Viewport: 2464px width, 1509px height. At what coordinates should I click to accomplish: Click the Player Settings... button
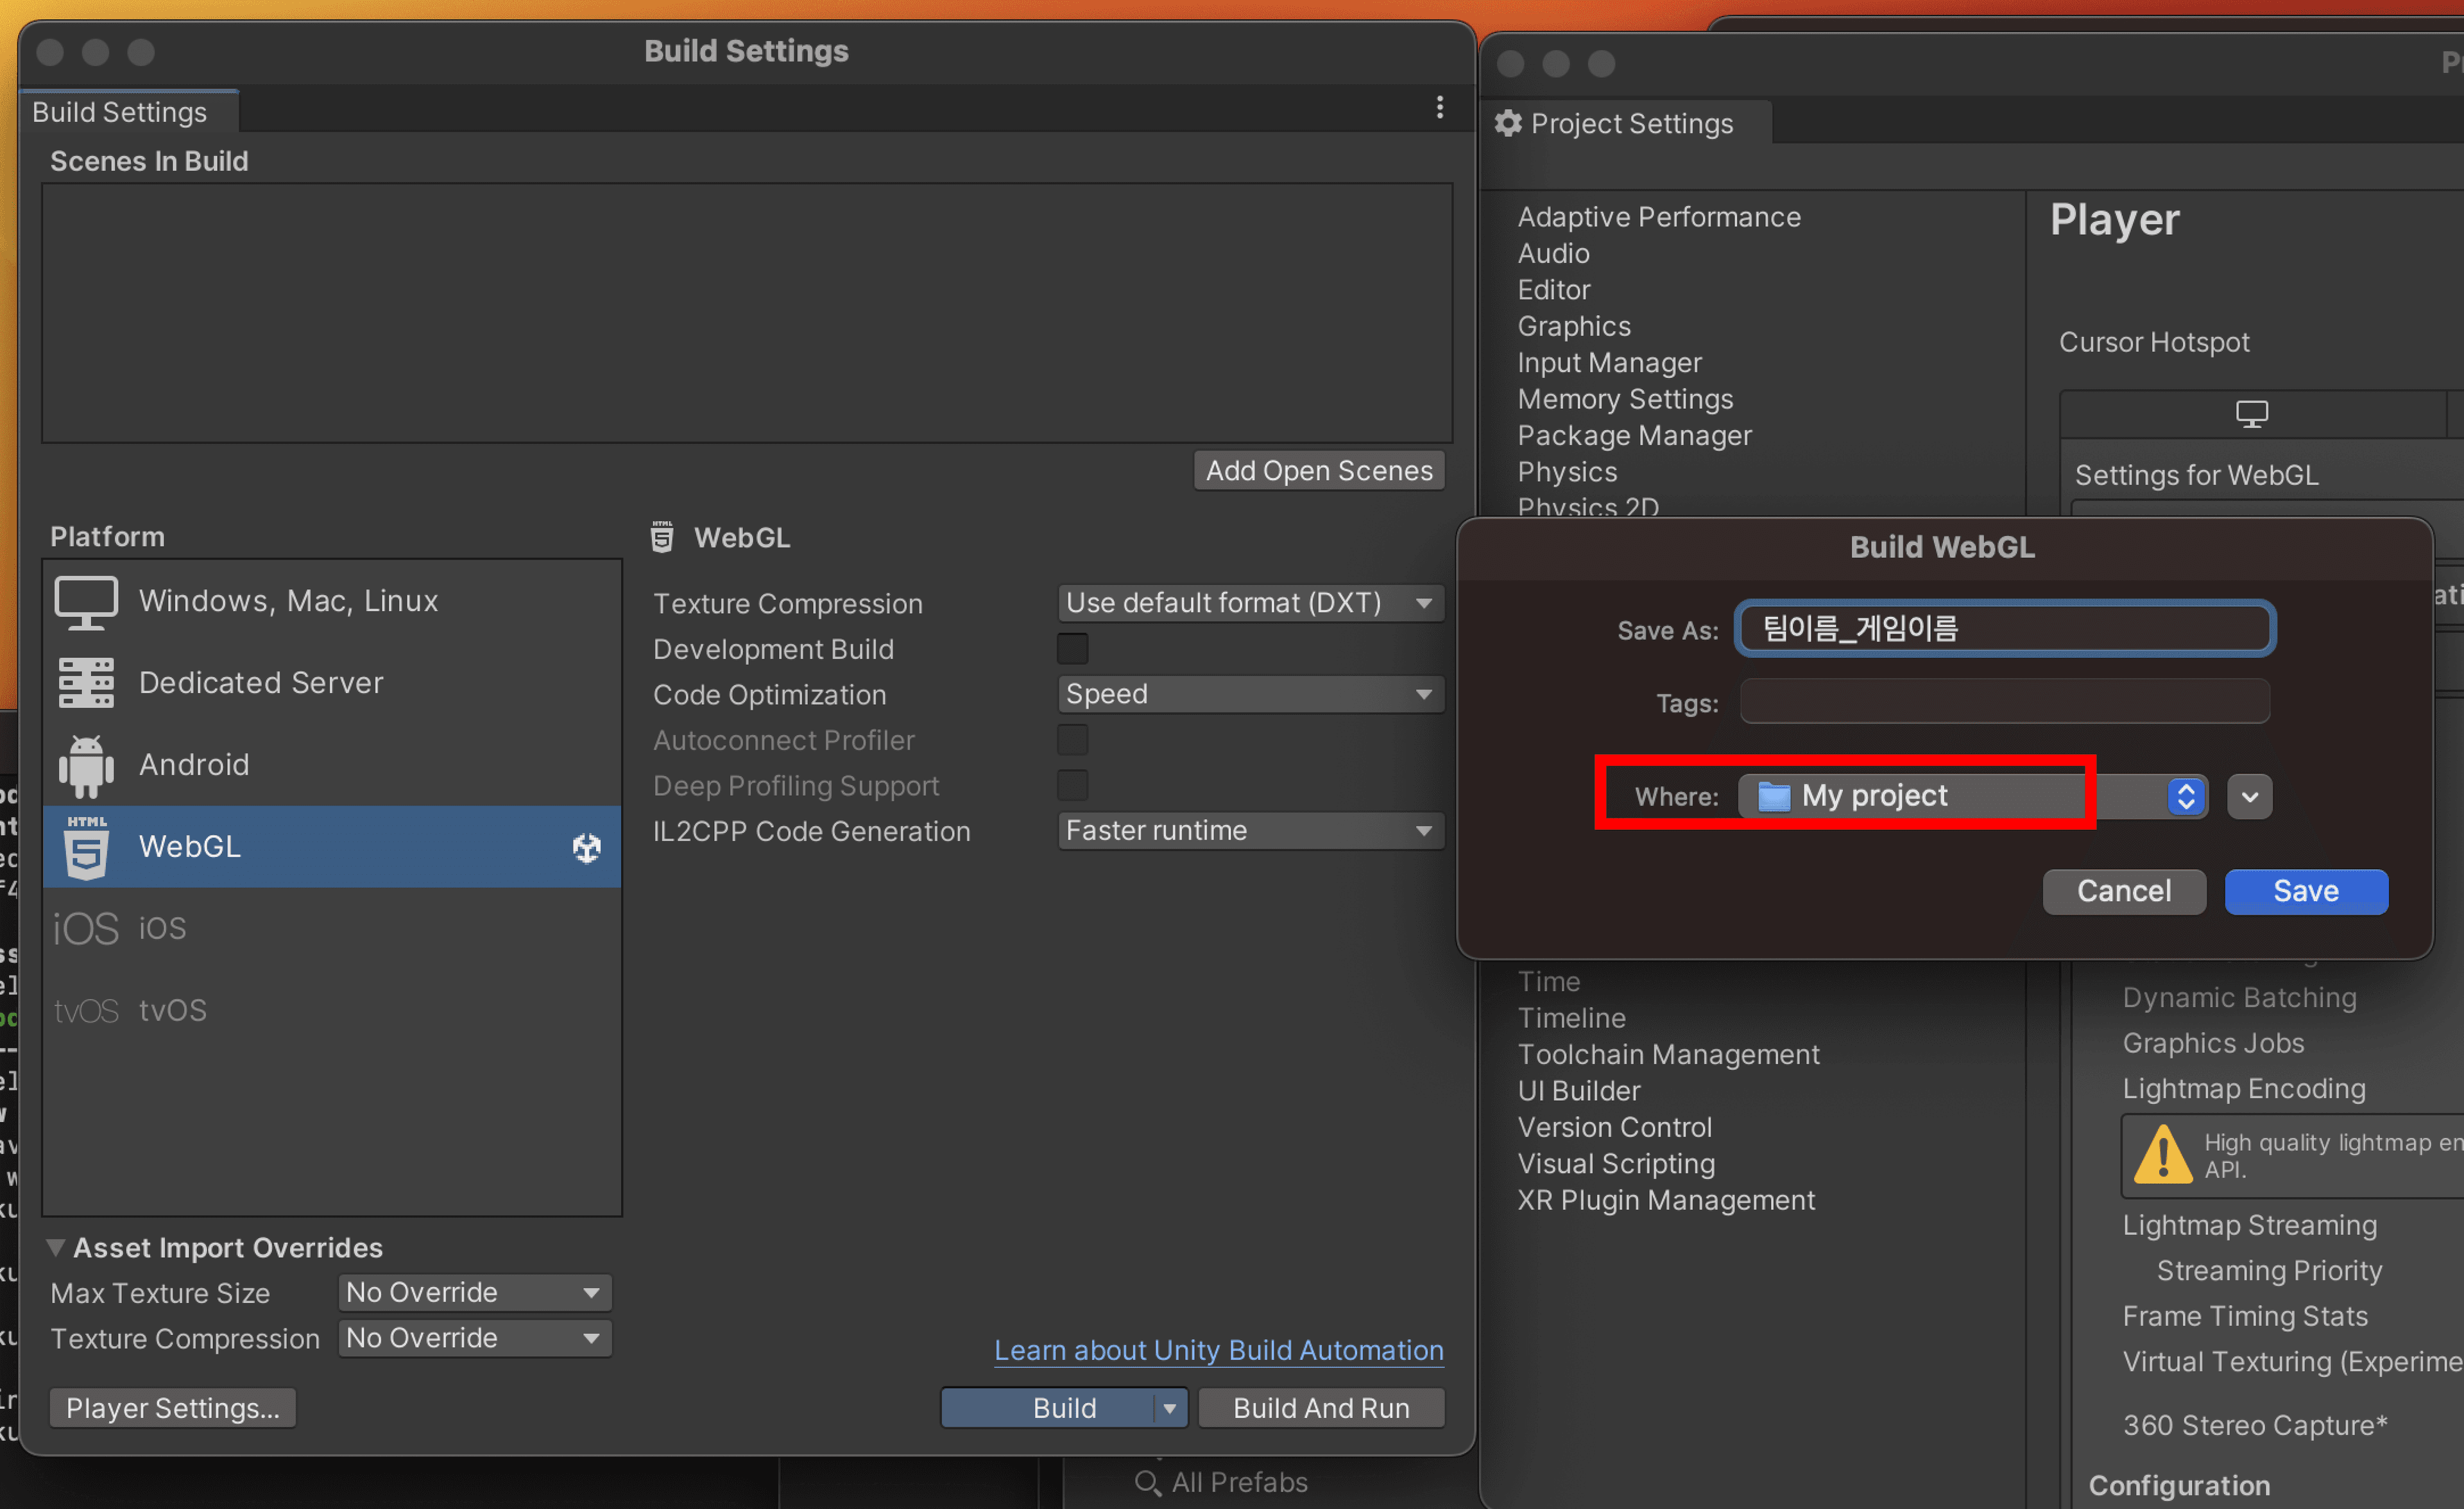coord(173,1409)
